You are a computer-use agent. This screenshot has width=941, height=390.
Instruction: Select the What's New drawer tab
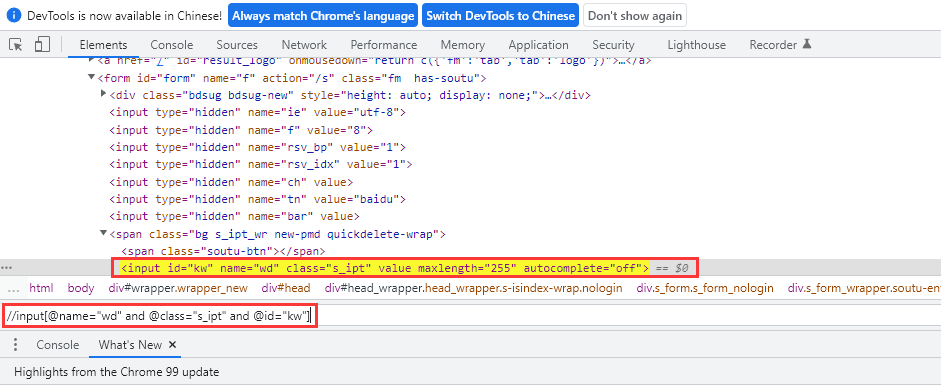130,344
